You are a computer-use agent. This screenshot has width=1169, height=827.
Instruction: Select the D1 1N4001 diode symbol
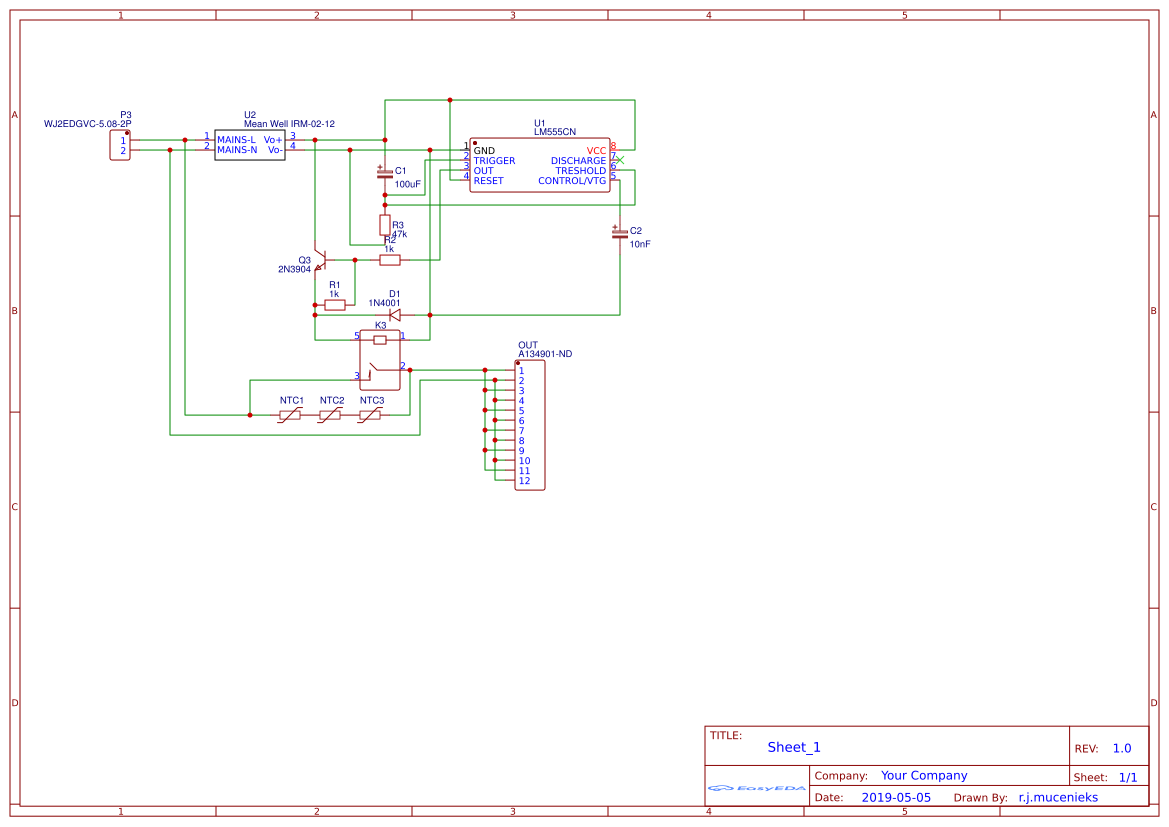(x=395, y=315)
